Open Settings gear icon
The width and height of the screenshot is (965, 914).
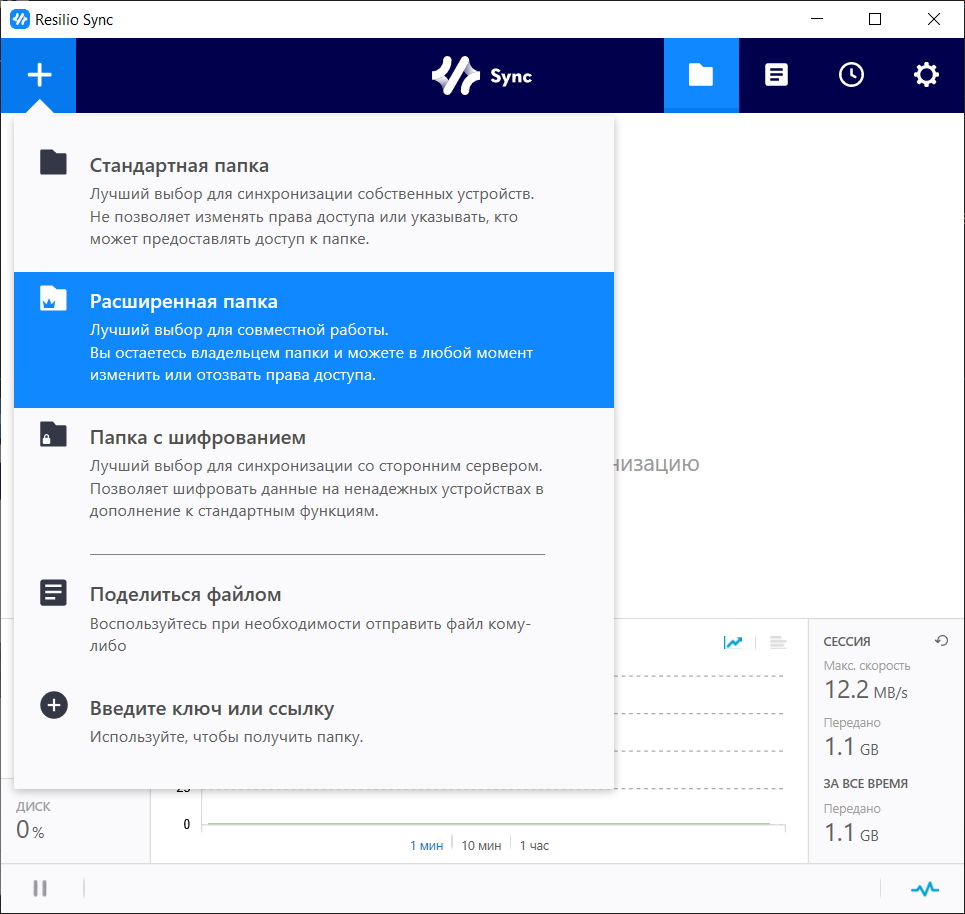click(926, 75)
